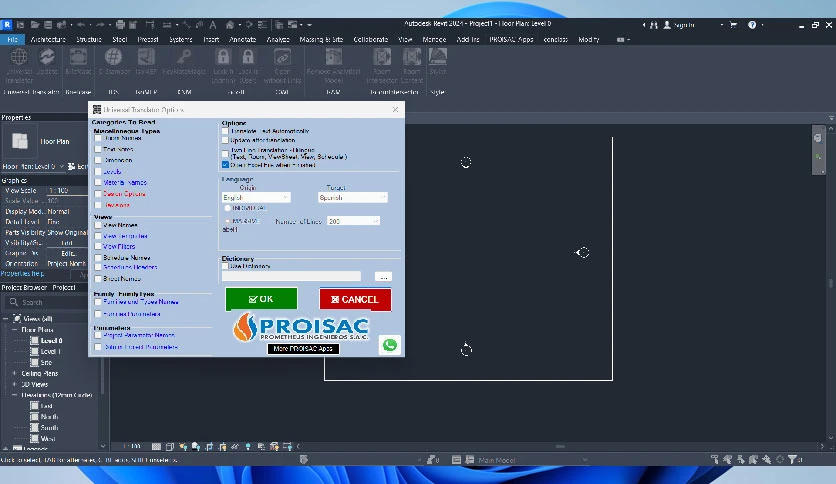Open the Origin language dropdown showing English
This screenshot has height=484, width=836.
pos(256,197)
